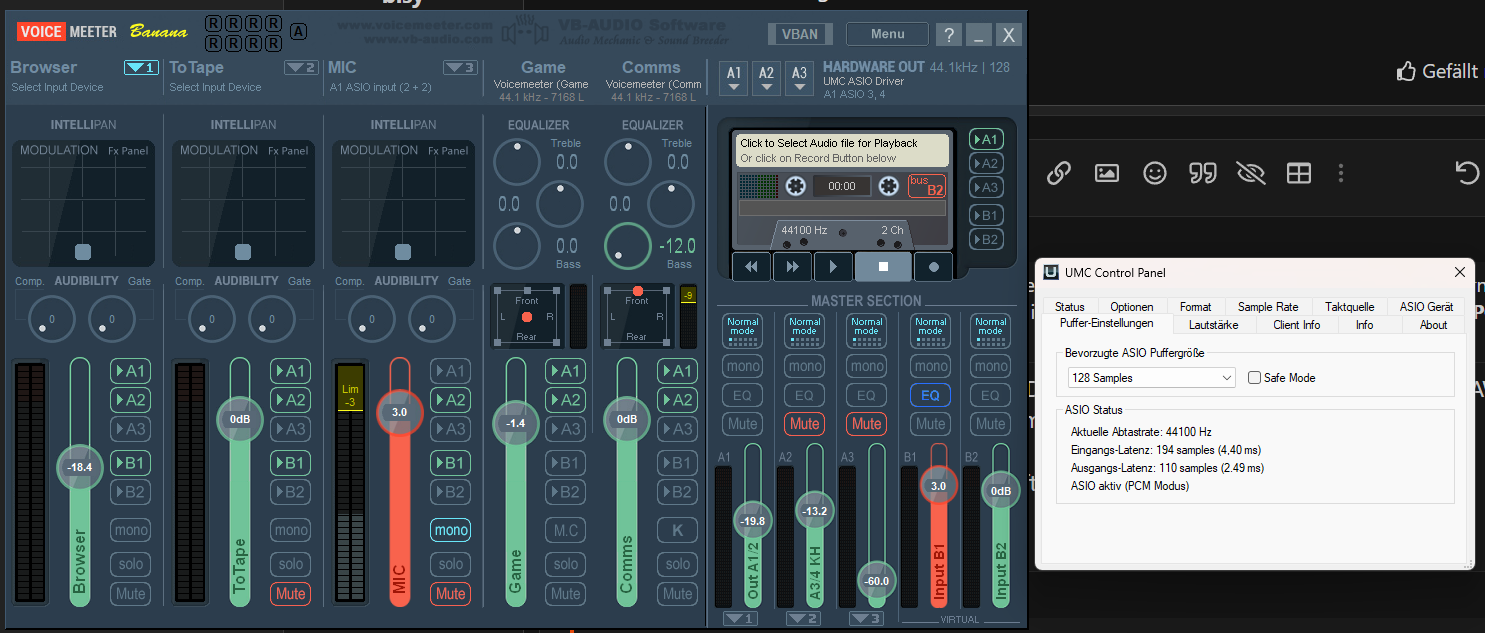Unmute the A3 bus
Screen dimensions: 1485x633
click(x=866, y=424)
